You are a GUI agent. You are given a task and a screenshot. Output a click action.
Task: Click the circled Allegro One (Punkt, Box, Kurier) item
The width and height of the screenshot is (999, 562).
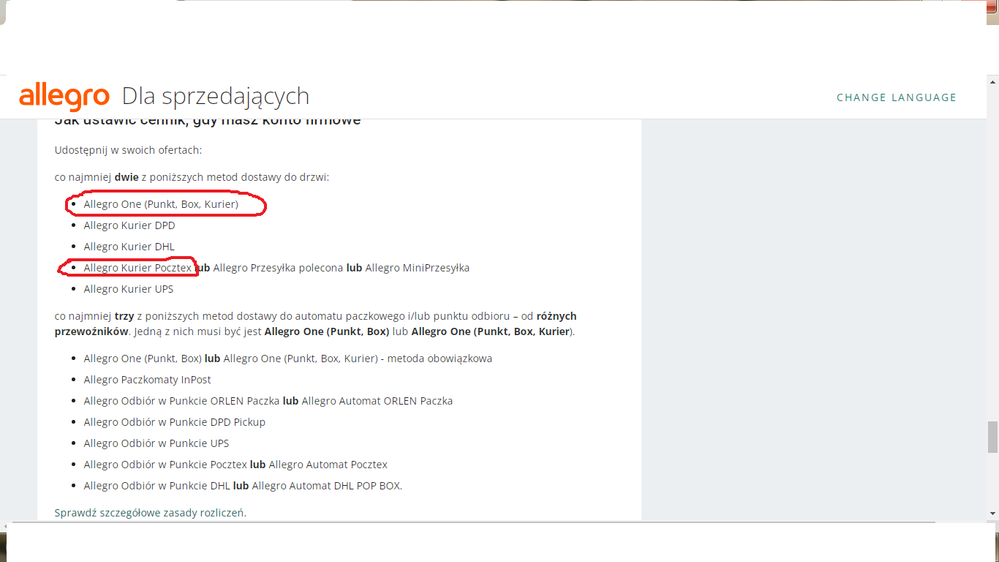[x=161, y=204]
